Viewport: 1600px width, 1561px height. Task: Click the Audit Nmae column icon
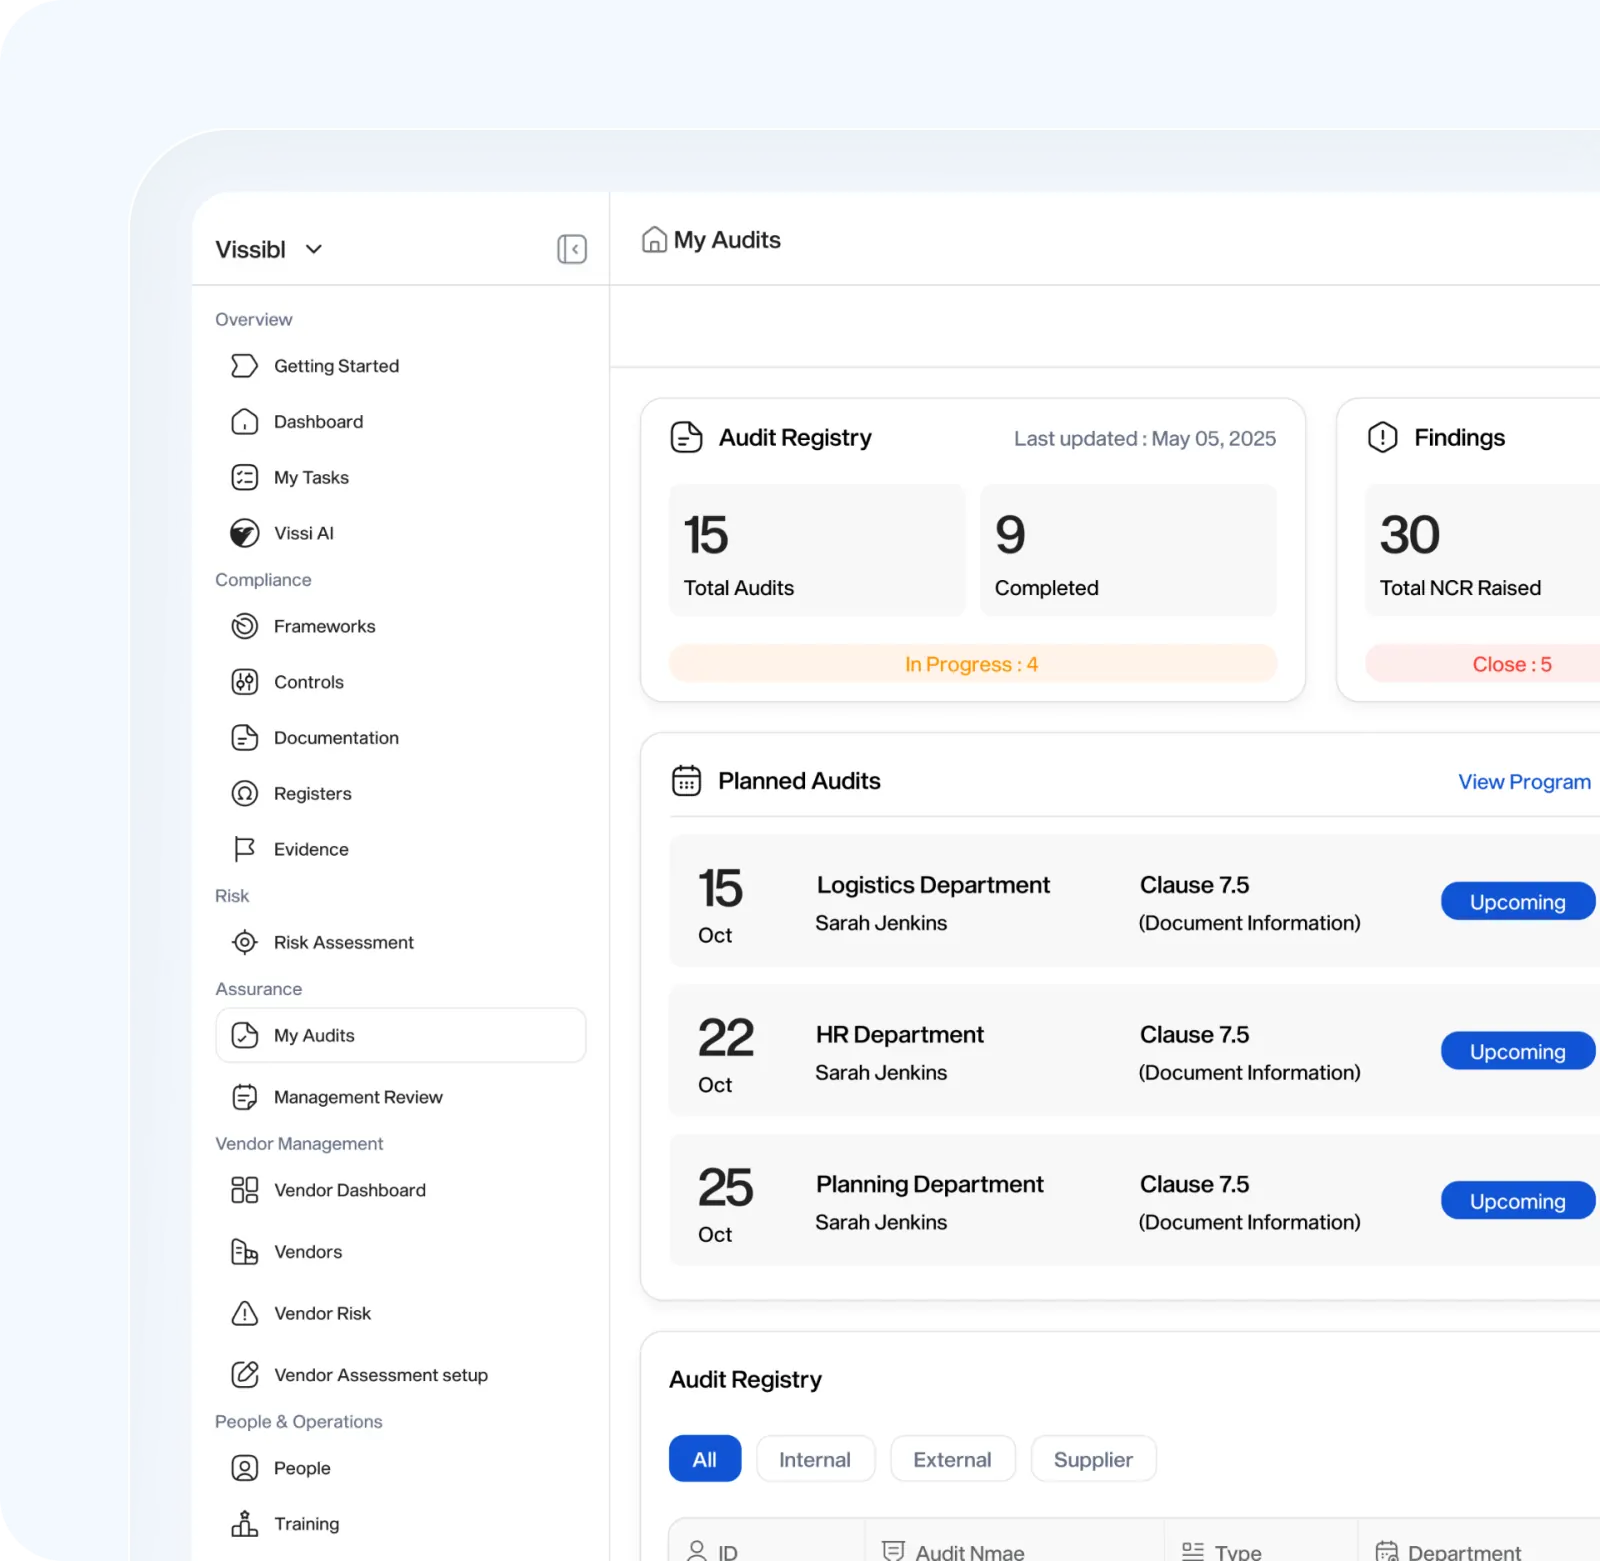coord(893,1551)
